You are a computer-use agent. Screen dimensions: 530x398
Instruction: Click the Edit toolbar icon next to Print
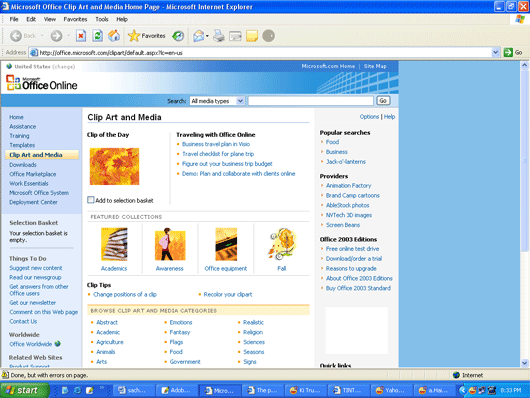tap(235, 36)
